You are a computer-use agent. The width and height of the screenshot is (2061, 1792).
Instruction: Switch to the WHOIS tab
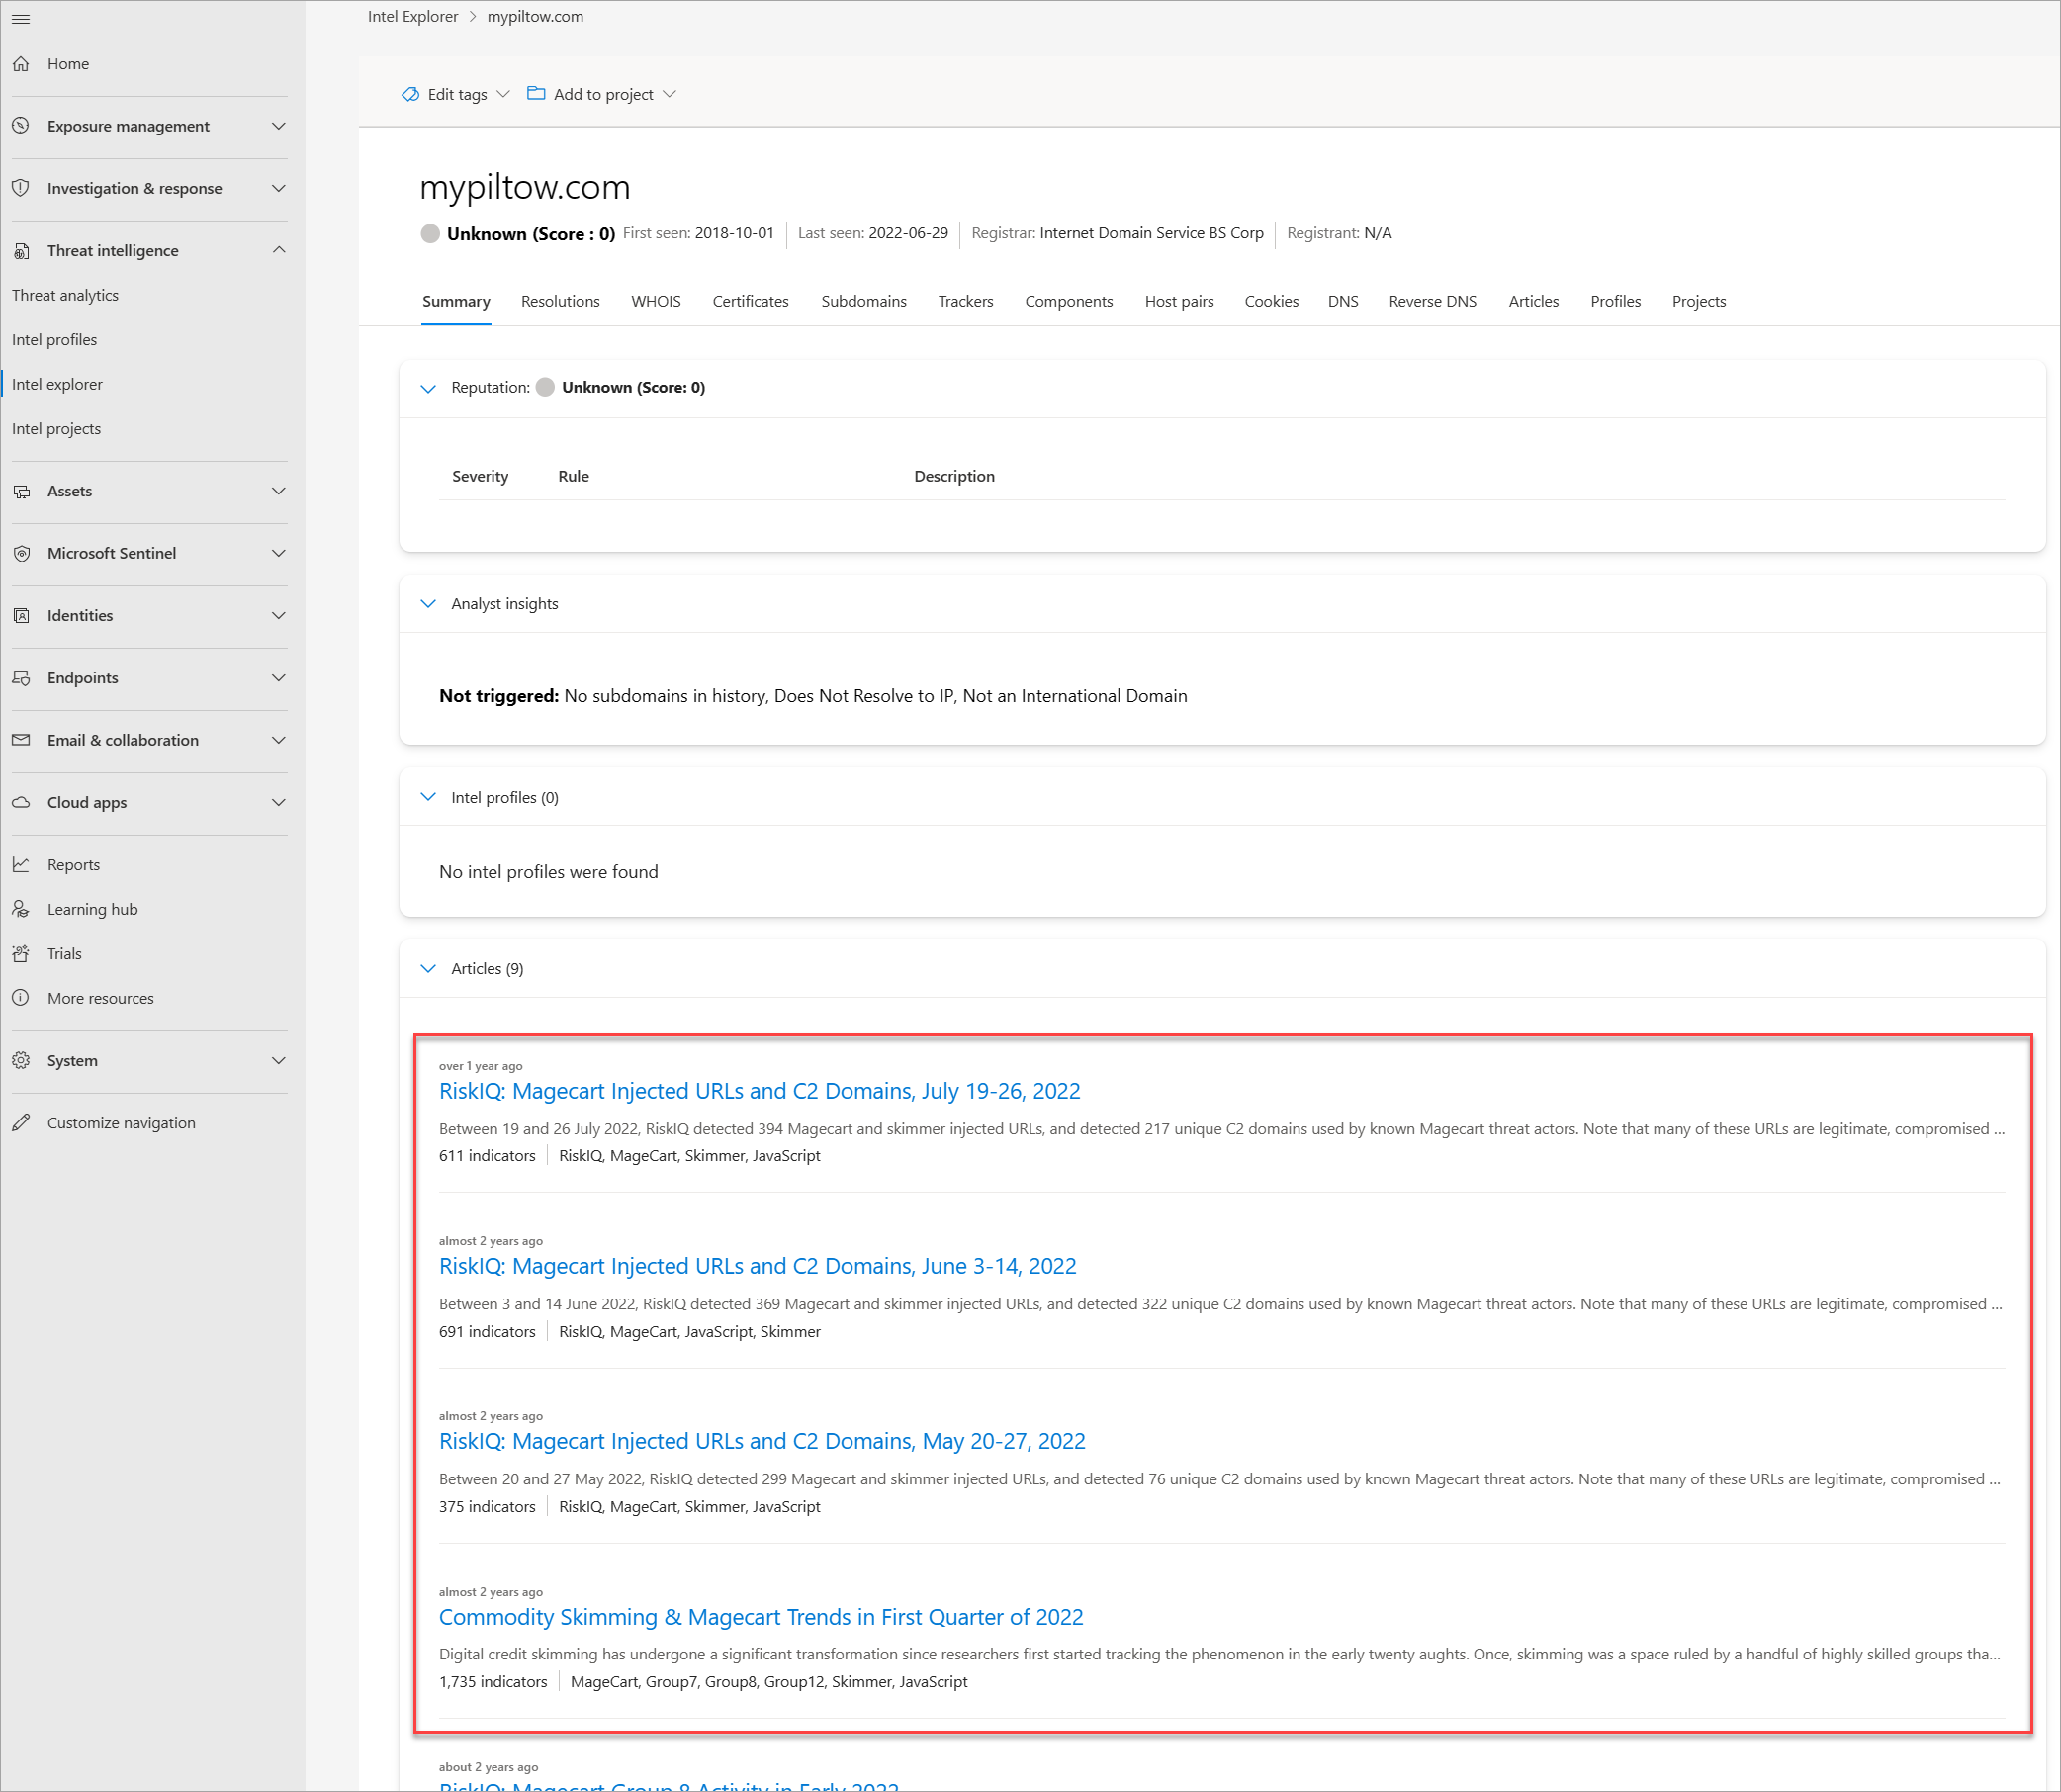tap(656, 302)
